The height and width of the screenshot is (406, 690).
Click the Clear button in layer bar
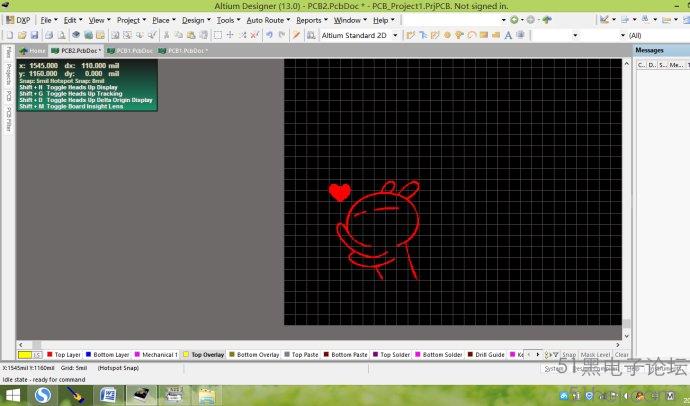click(621, 355)
